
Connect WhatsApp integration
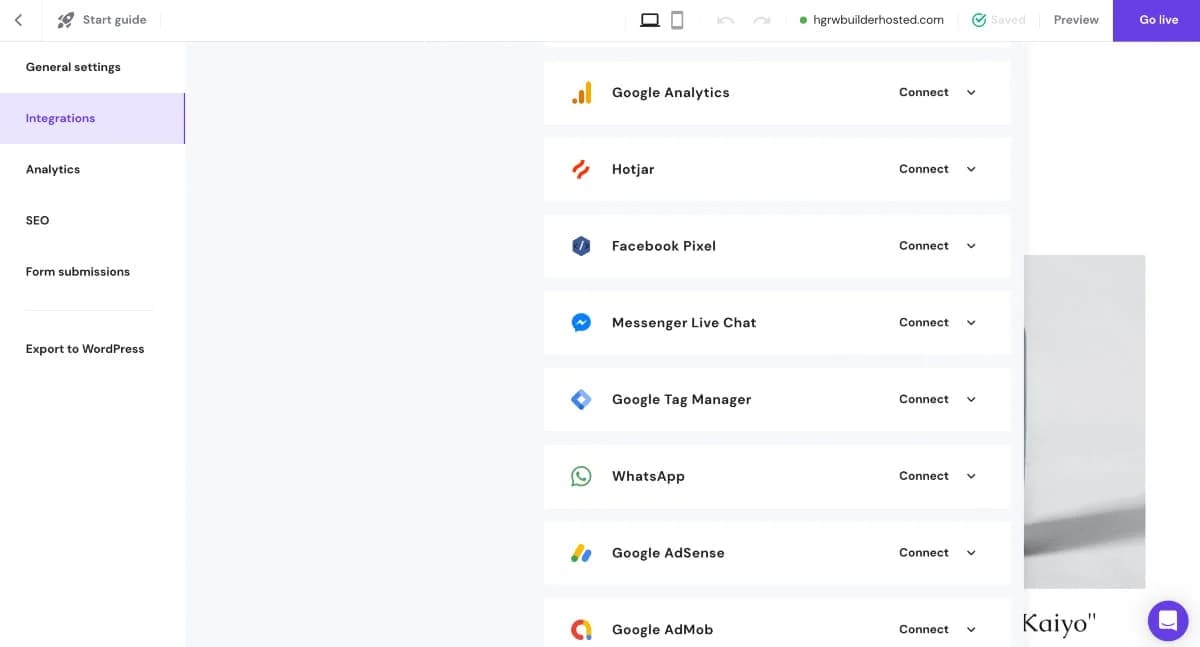click(x=923, y=476)
